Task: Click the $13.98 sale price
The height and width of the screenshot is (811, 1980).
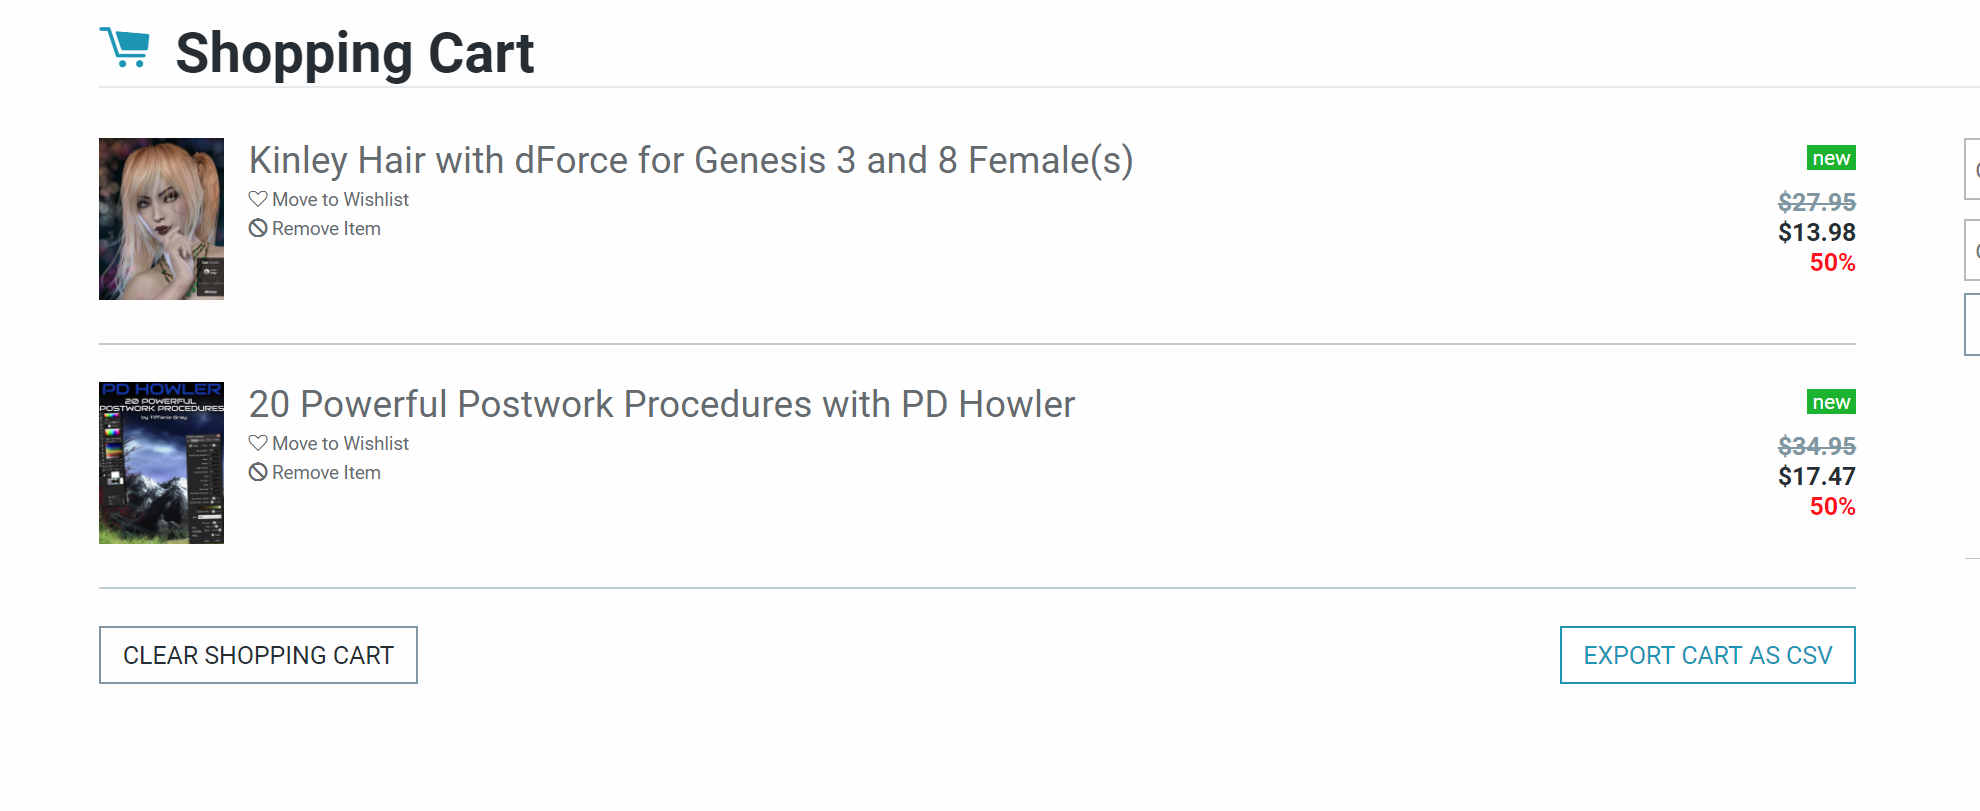Action: (x=1816, y=232)
